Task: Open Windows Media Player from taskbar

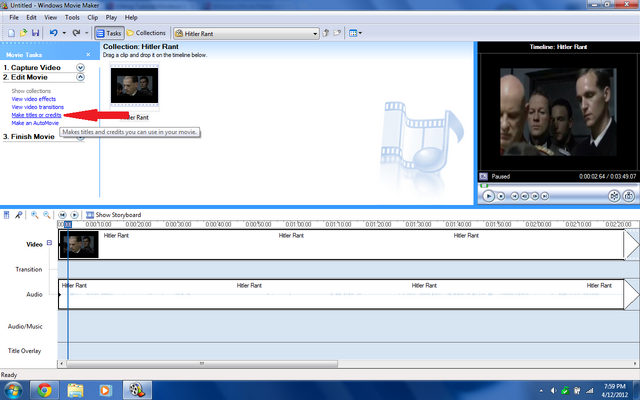Action: coord(105,390)
